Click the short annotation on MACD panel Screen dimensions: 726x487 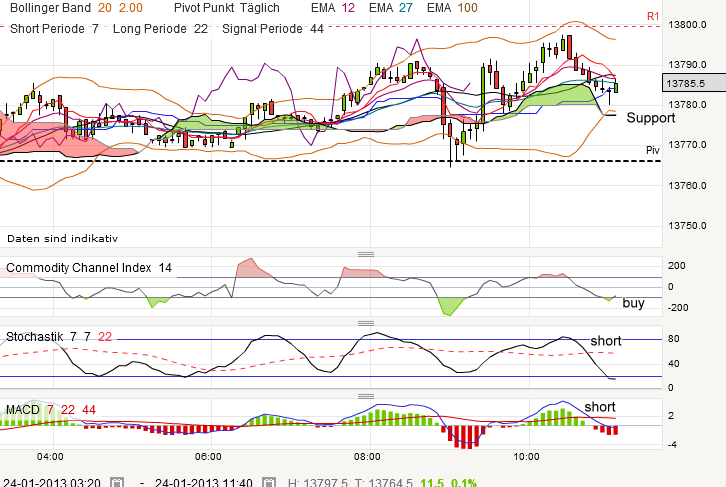pos(600,407)
